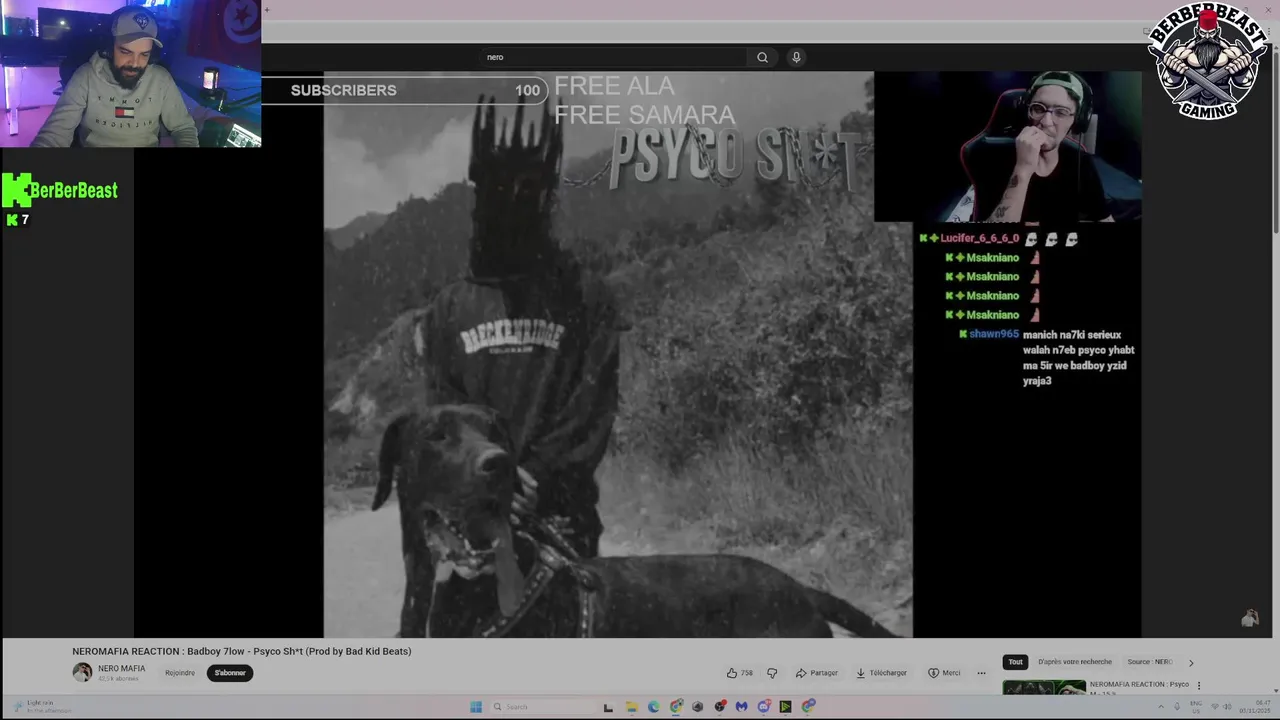Download the video via Télécharger
The image size is (1280, 720).
881,673
